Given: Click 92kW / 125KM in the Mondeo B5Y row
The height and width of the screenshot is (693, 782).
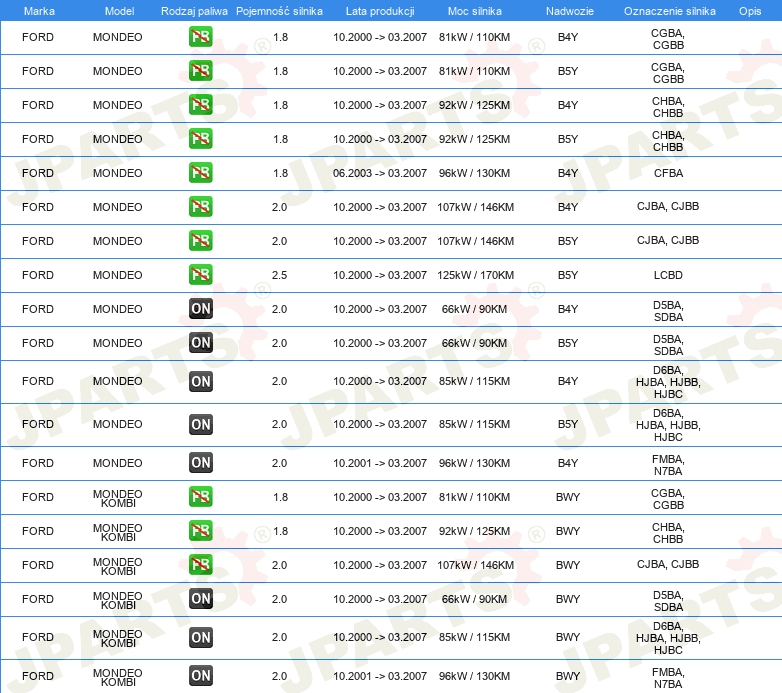Looking at the screenshot, I should tap(474, 139).
